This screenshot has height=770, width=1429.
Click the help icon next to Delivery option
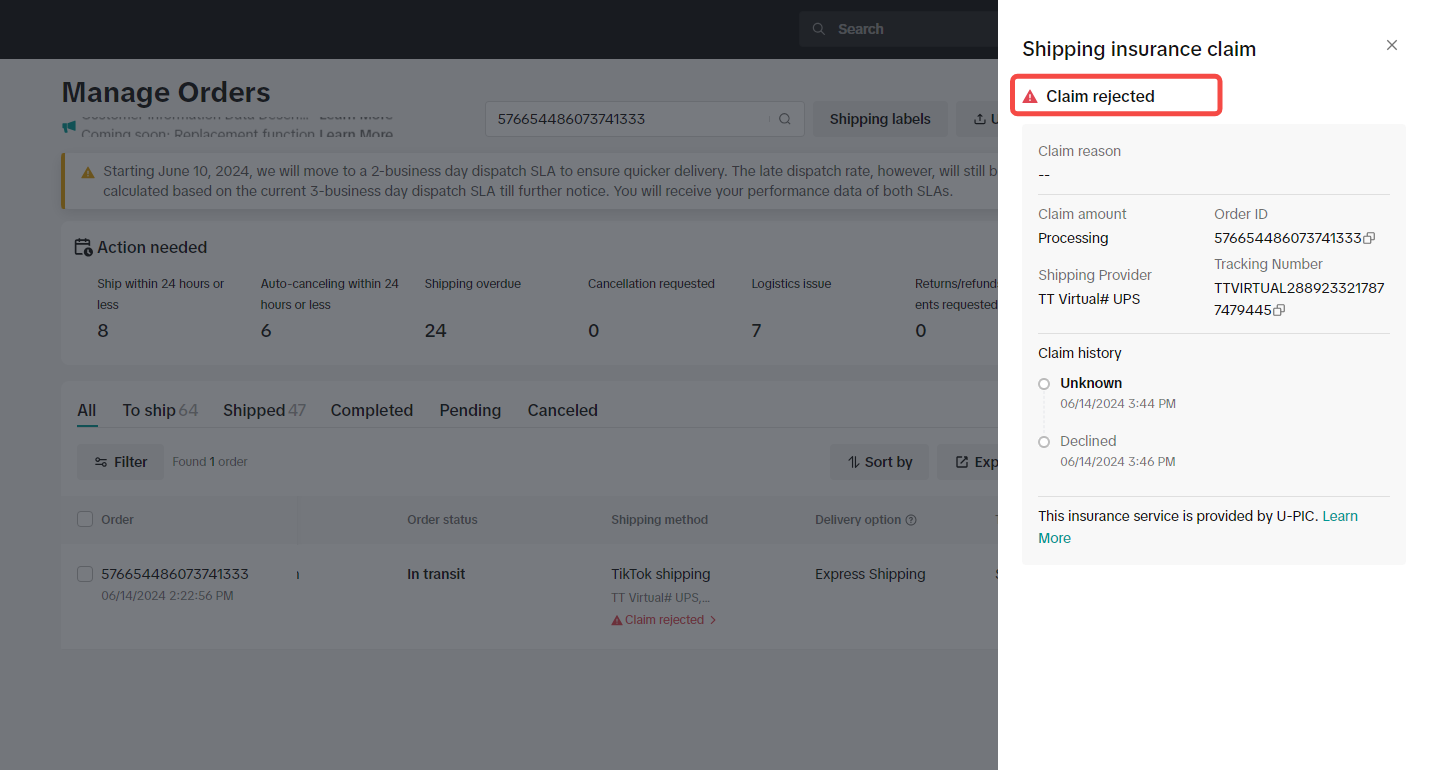click(x=910, y=520)
